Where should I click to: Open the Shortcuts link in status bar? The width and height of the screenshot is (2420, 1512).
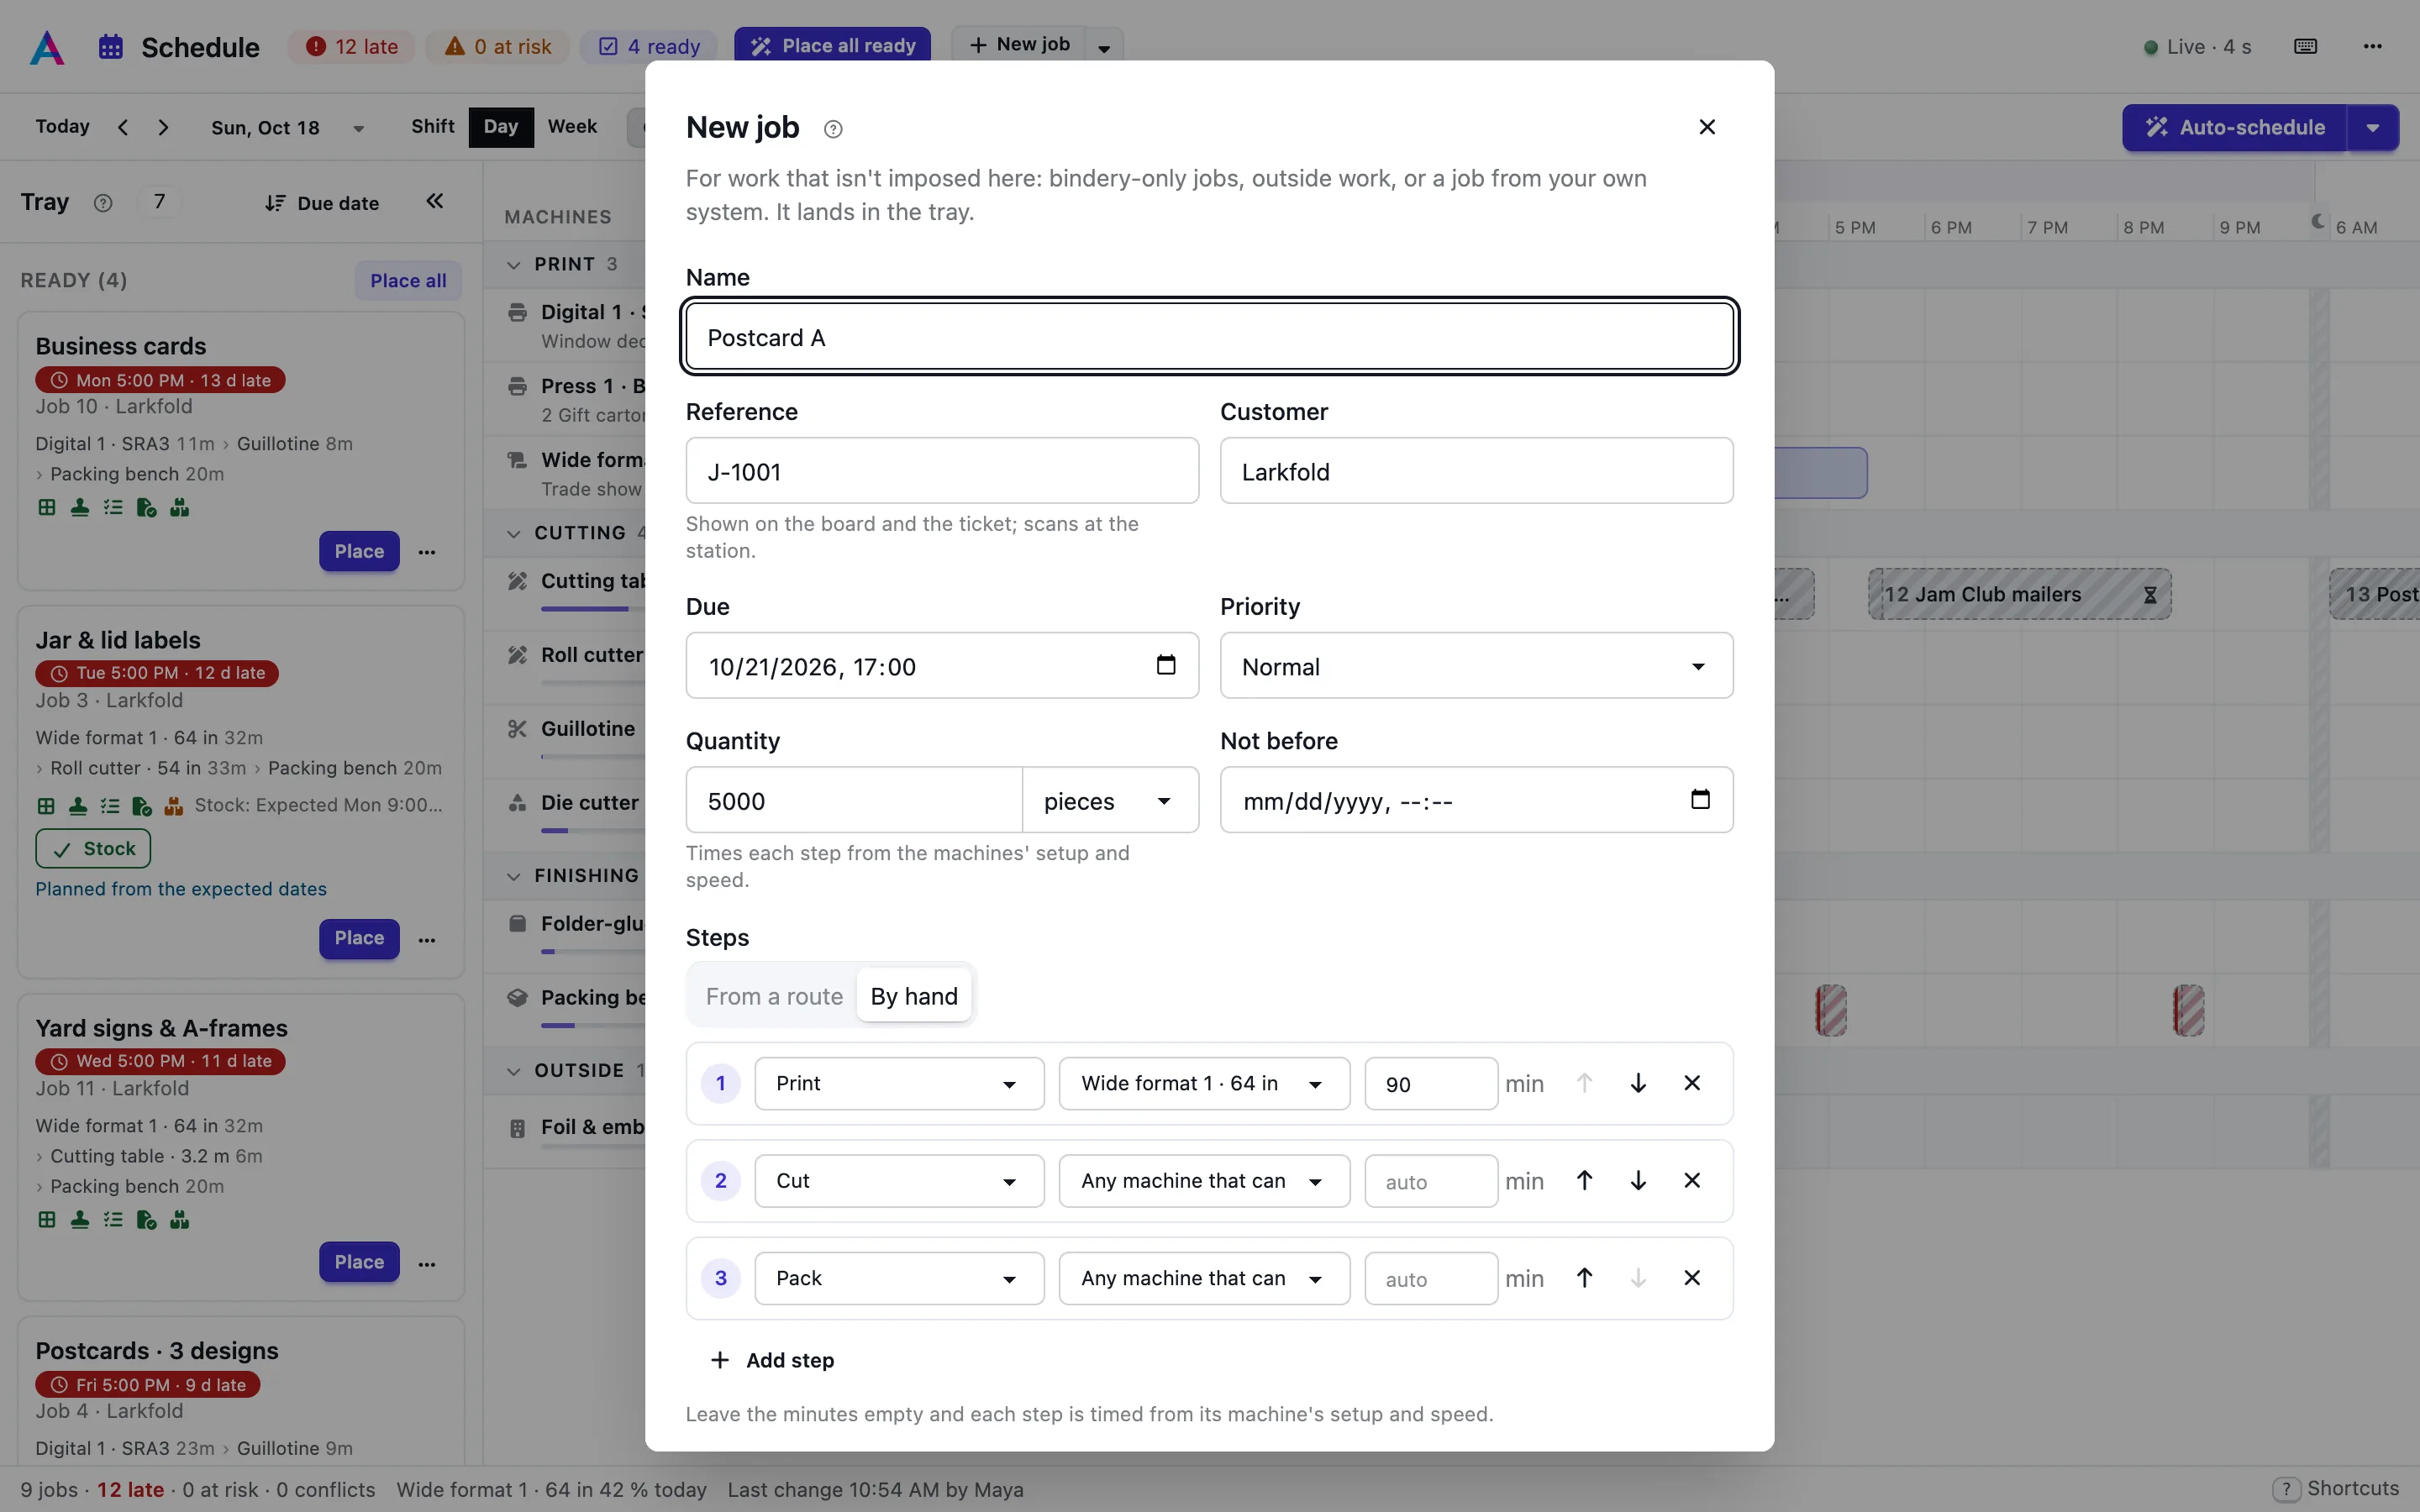(2336, 1489)
